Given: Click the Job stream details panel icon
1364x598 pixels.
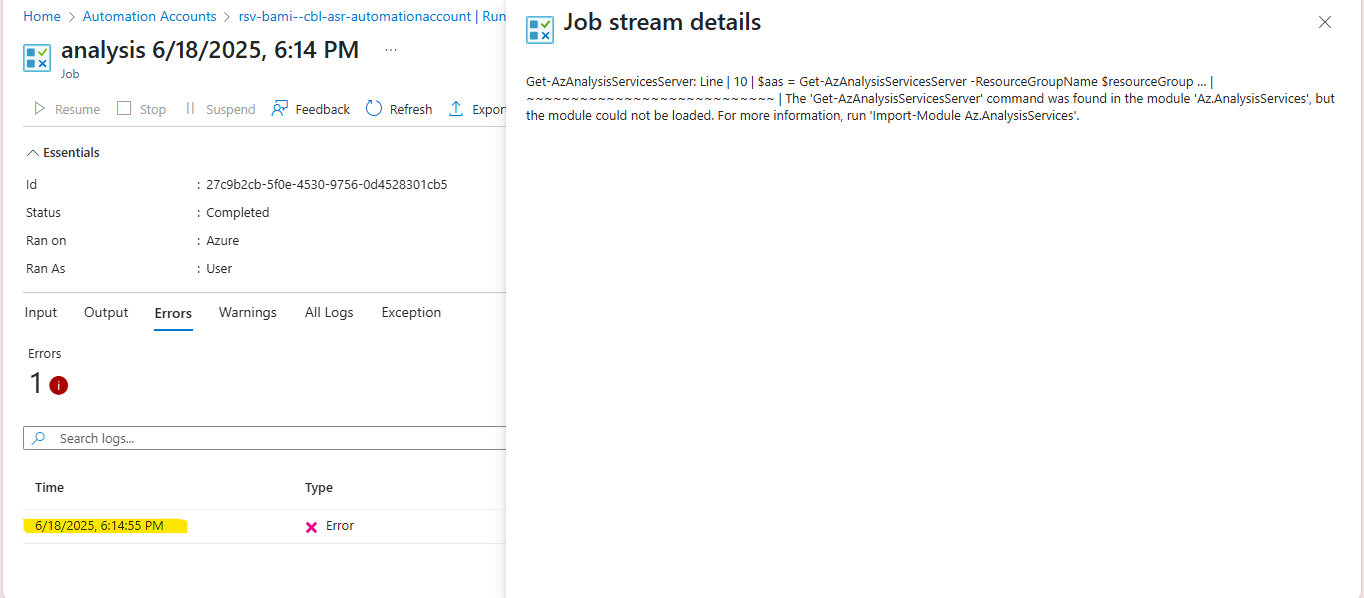Looking at the screenshot, I should (540, 30).
